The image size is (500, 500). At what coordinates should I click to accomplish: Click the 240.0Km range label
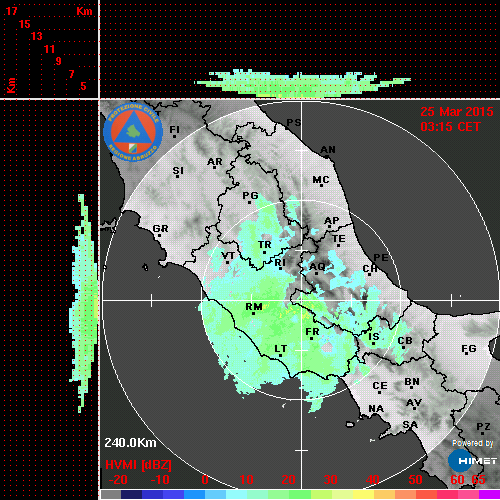130,443
